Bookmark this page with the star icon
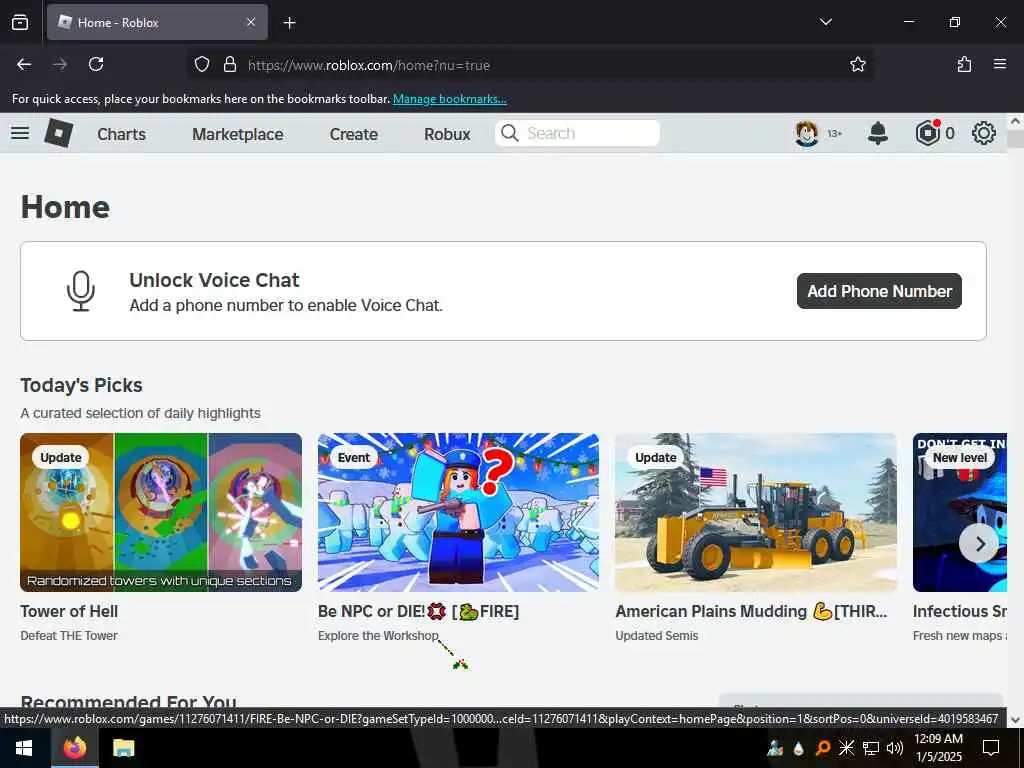Viewport: 1024px width, 768px height. 857,64
